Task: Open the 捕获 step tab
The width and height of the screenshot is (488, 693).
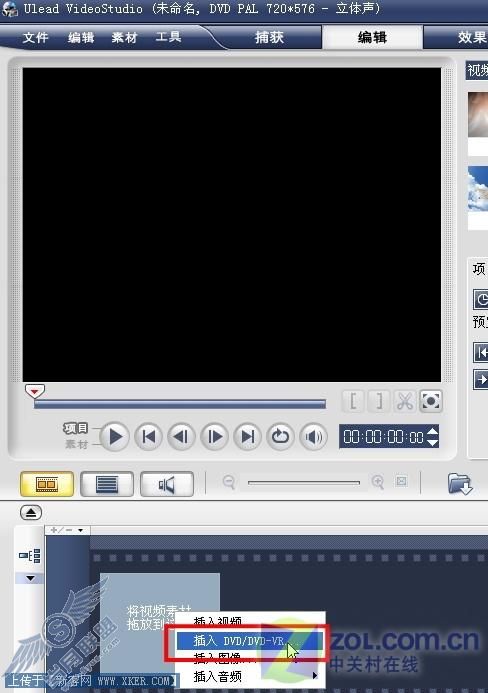Action: (x=269, y=37)
